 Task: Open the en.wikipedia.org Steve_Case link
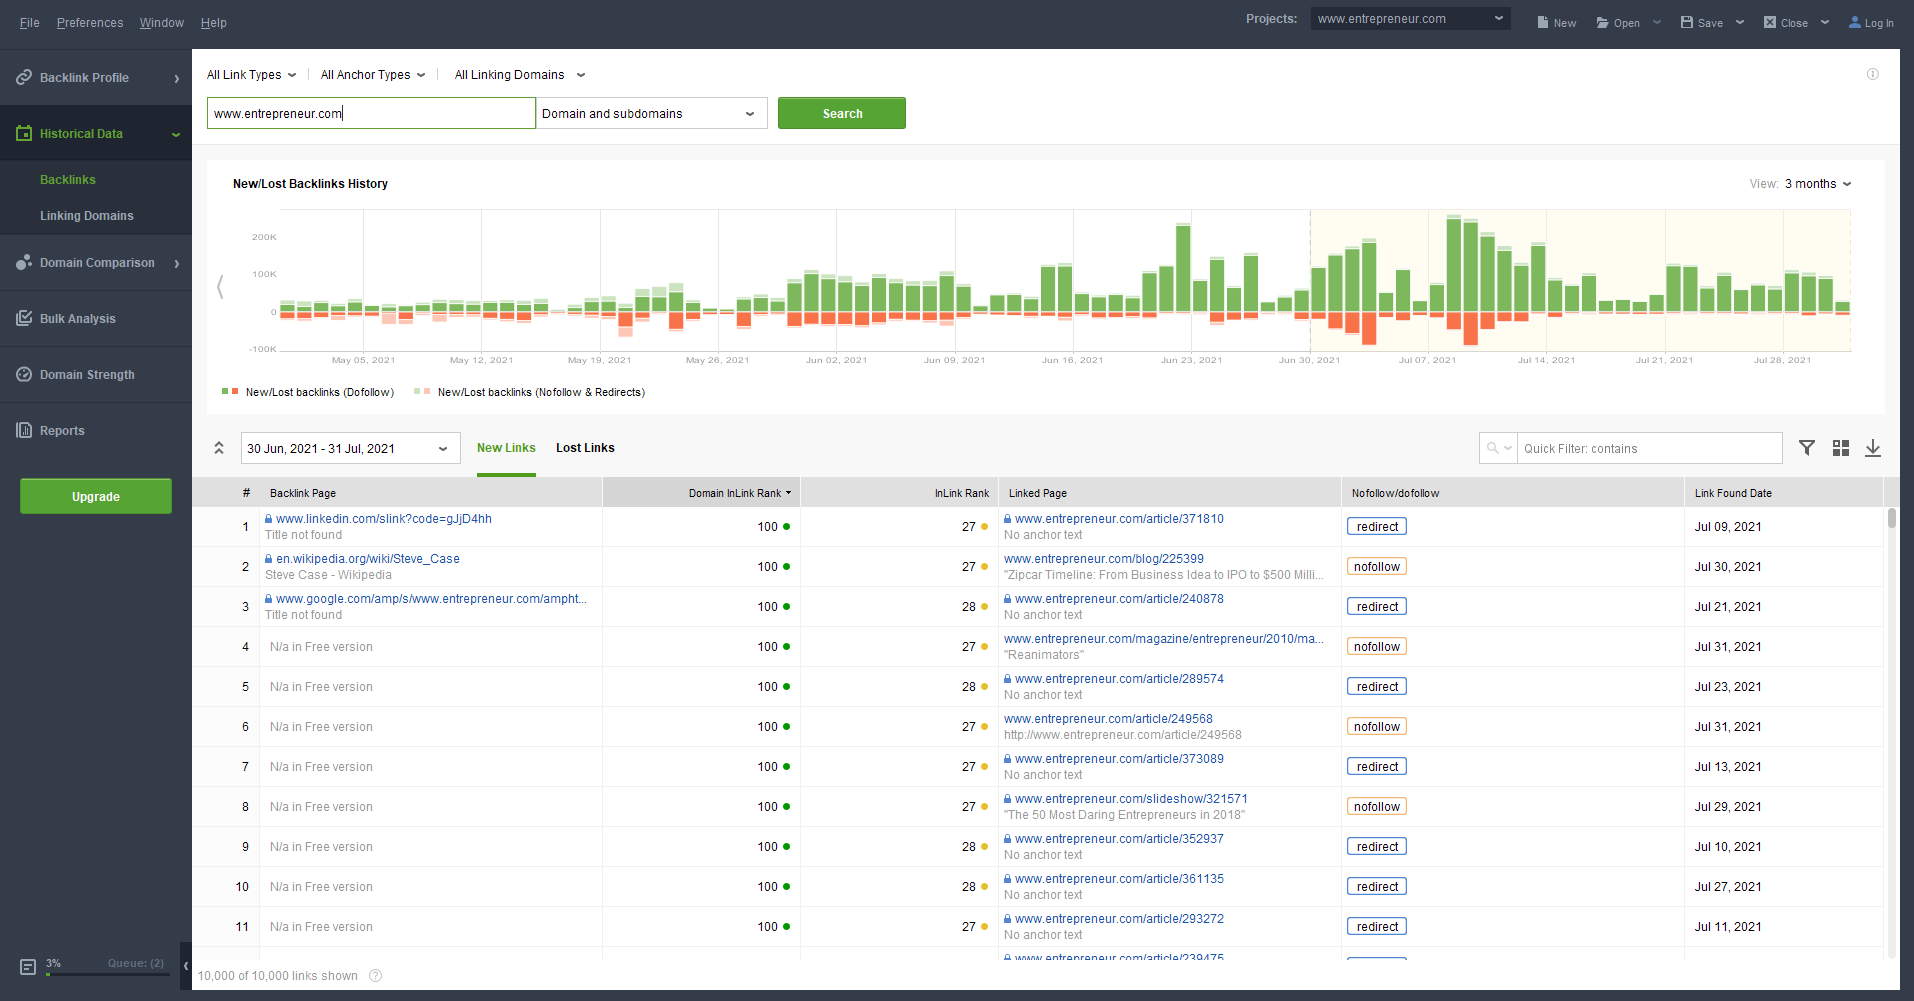coord(368,559)
